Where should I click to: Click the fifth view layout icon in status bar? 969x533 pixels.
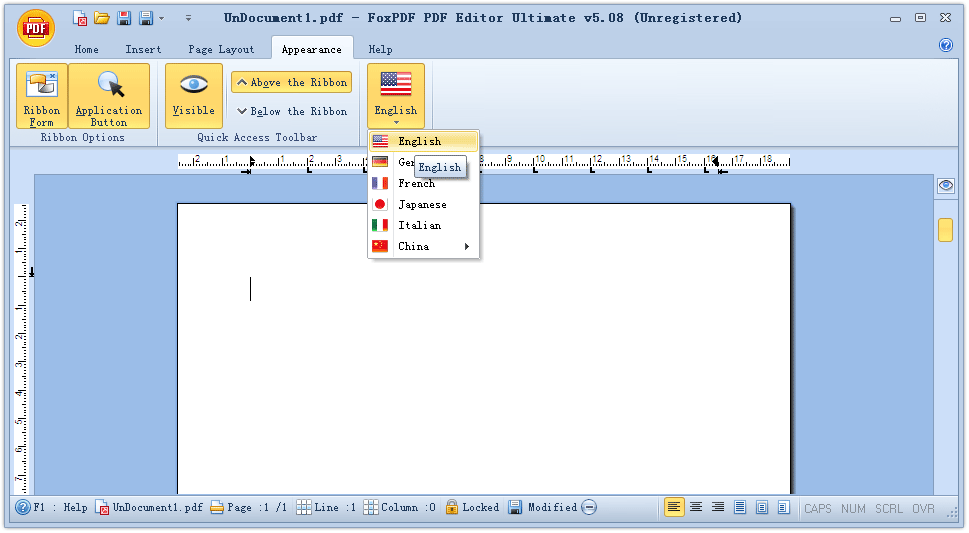pyautogui.click(x=762, y=508)
